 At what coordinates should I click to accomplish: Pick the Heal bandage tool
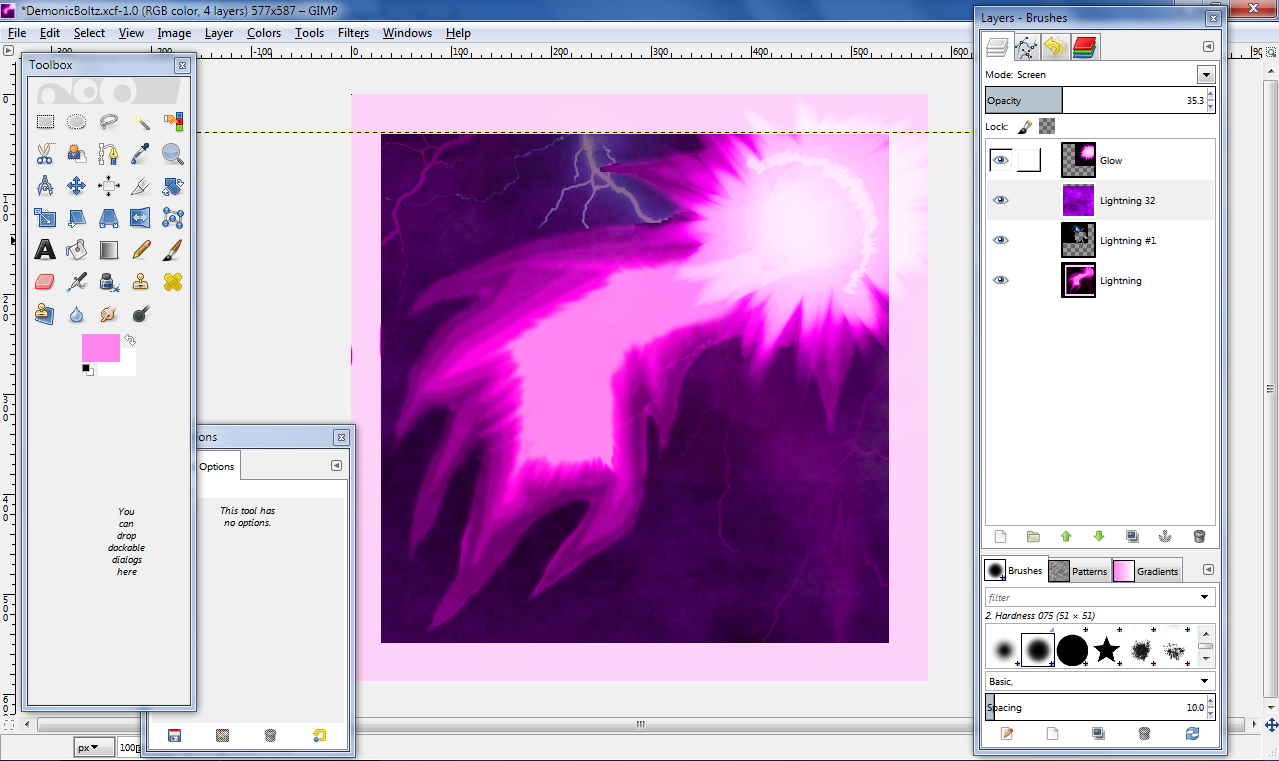pos(173,282)
